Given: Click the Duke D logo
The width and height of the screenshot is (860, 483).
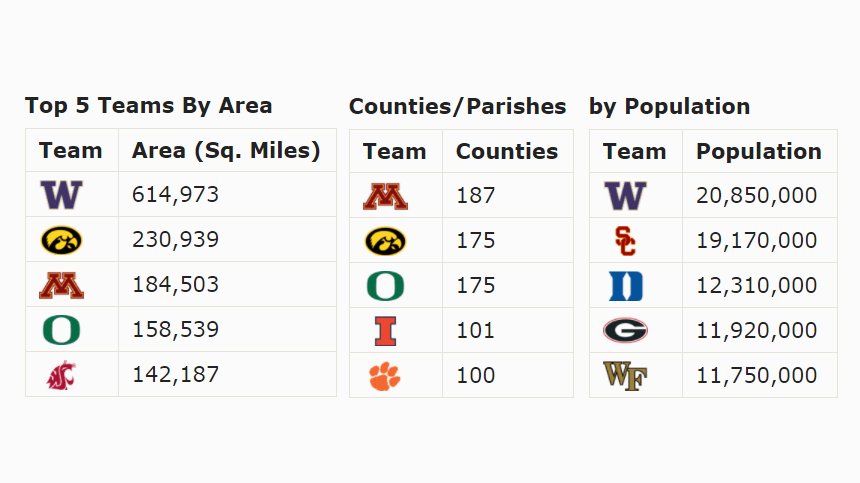Looking at the screenshot, I should tap(625, 286).
